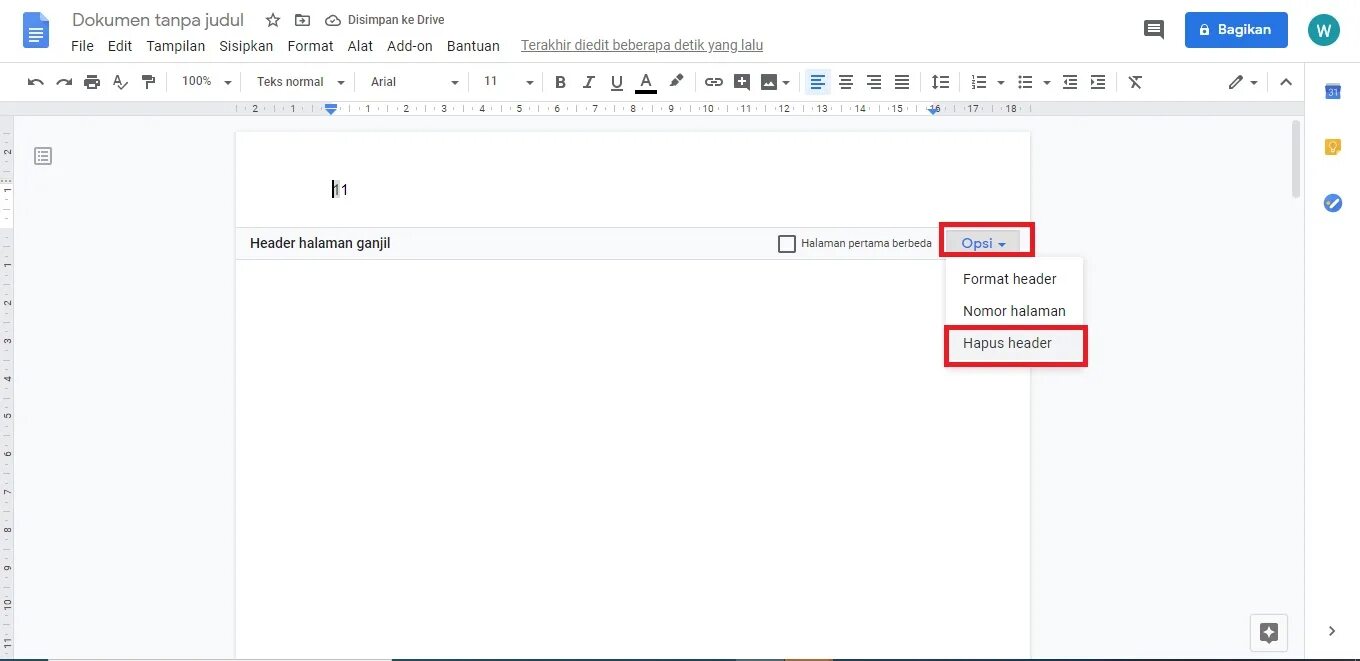Click the Redo arrow icon
This screenshot has width=1360, height=661.
pos(64,82)
